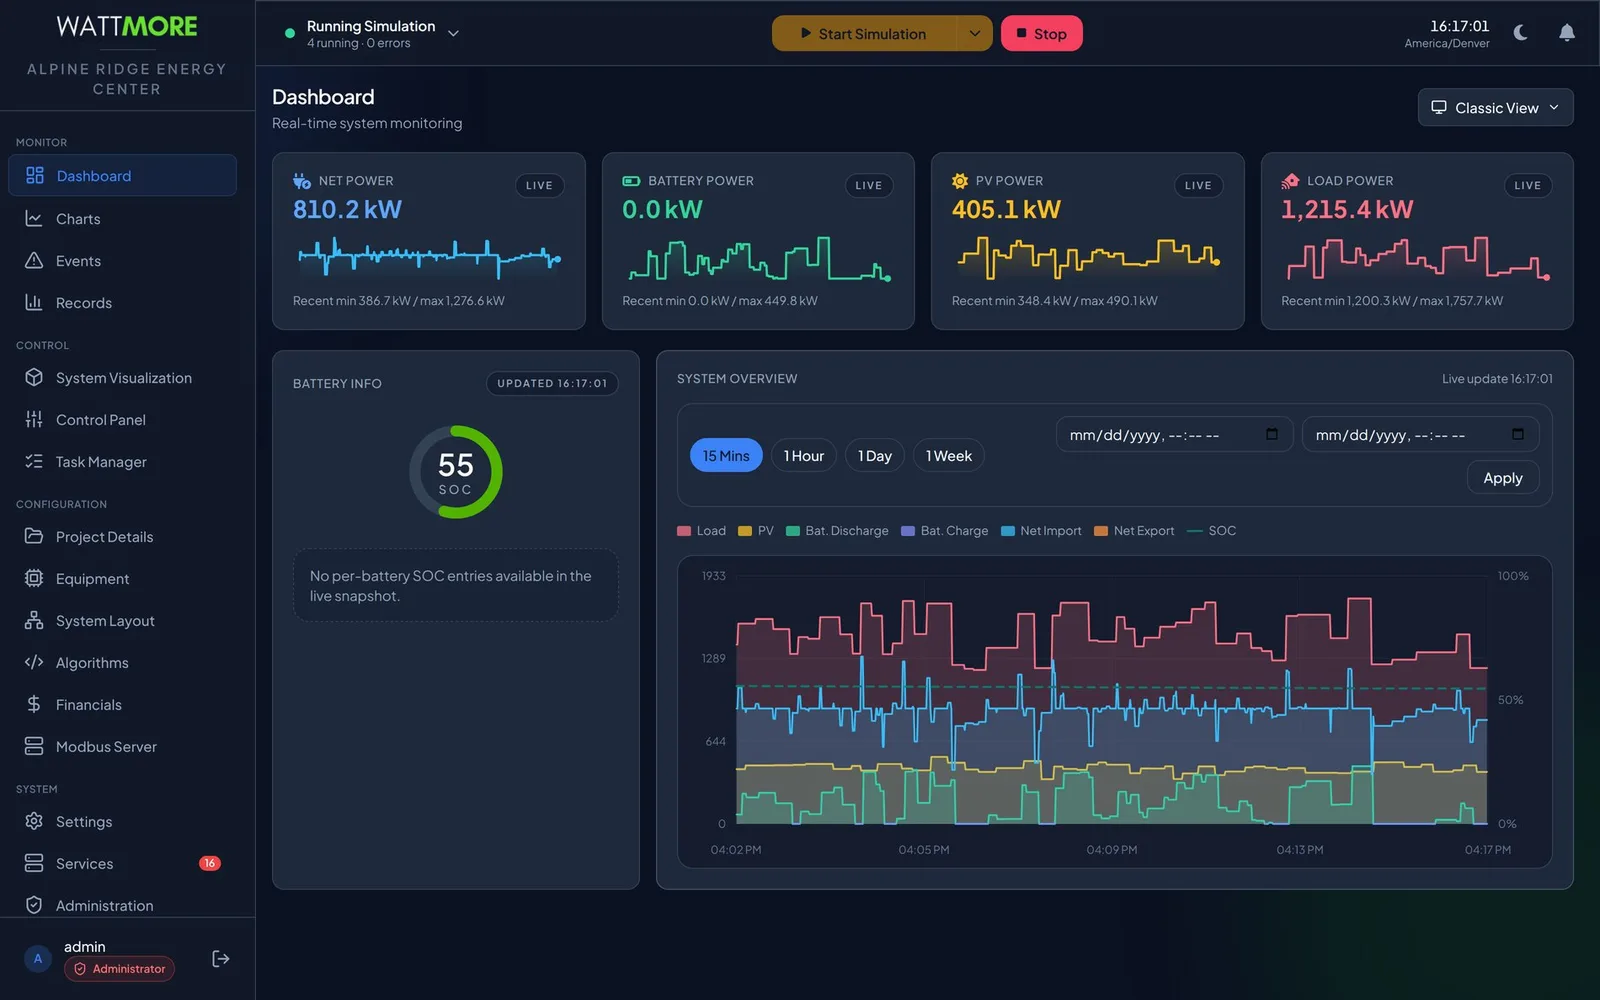Open Dashboard from the sidebar
This screenshot has height=1000, width=1600.
tap(122, 175)
